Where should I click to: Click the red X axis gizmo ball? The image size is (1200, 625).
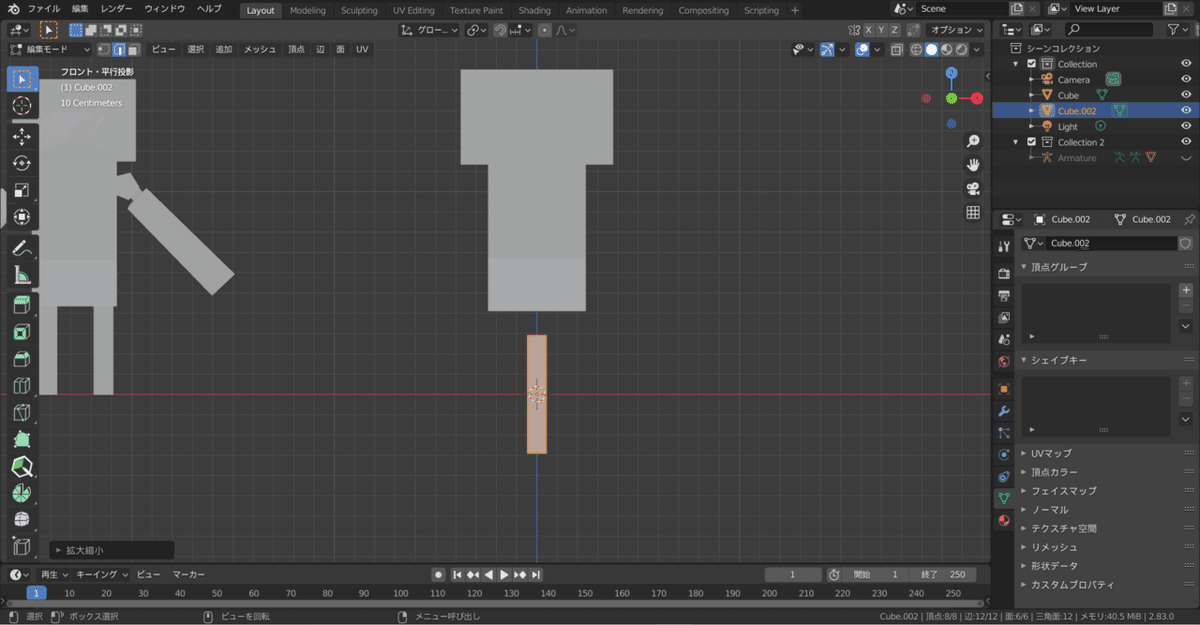(x=977, y=98)
